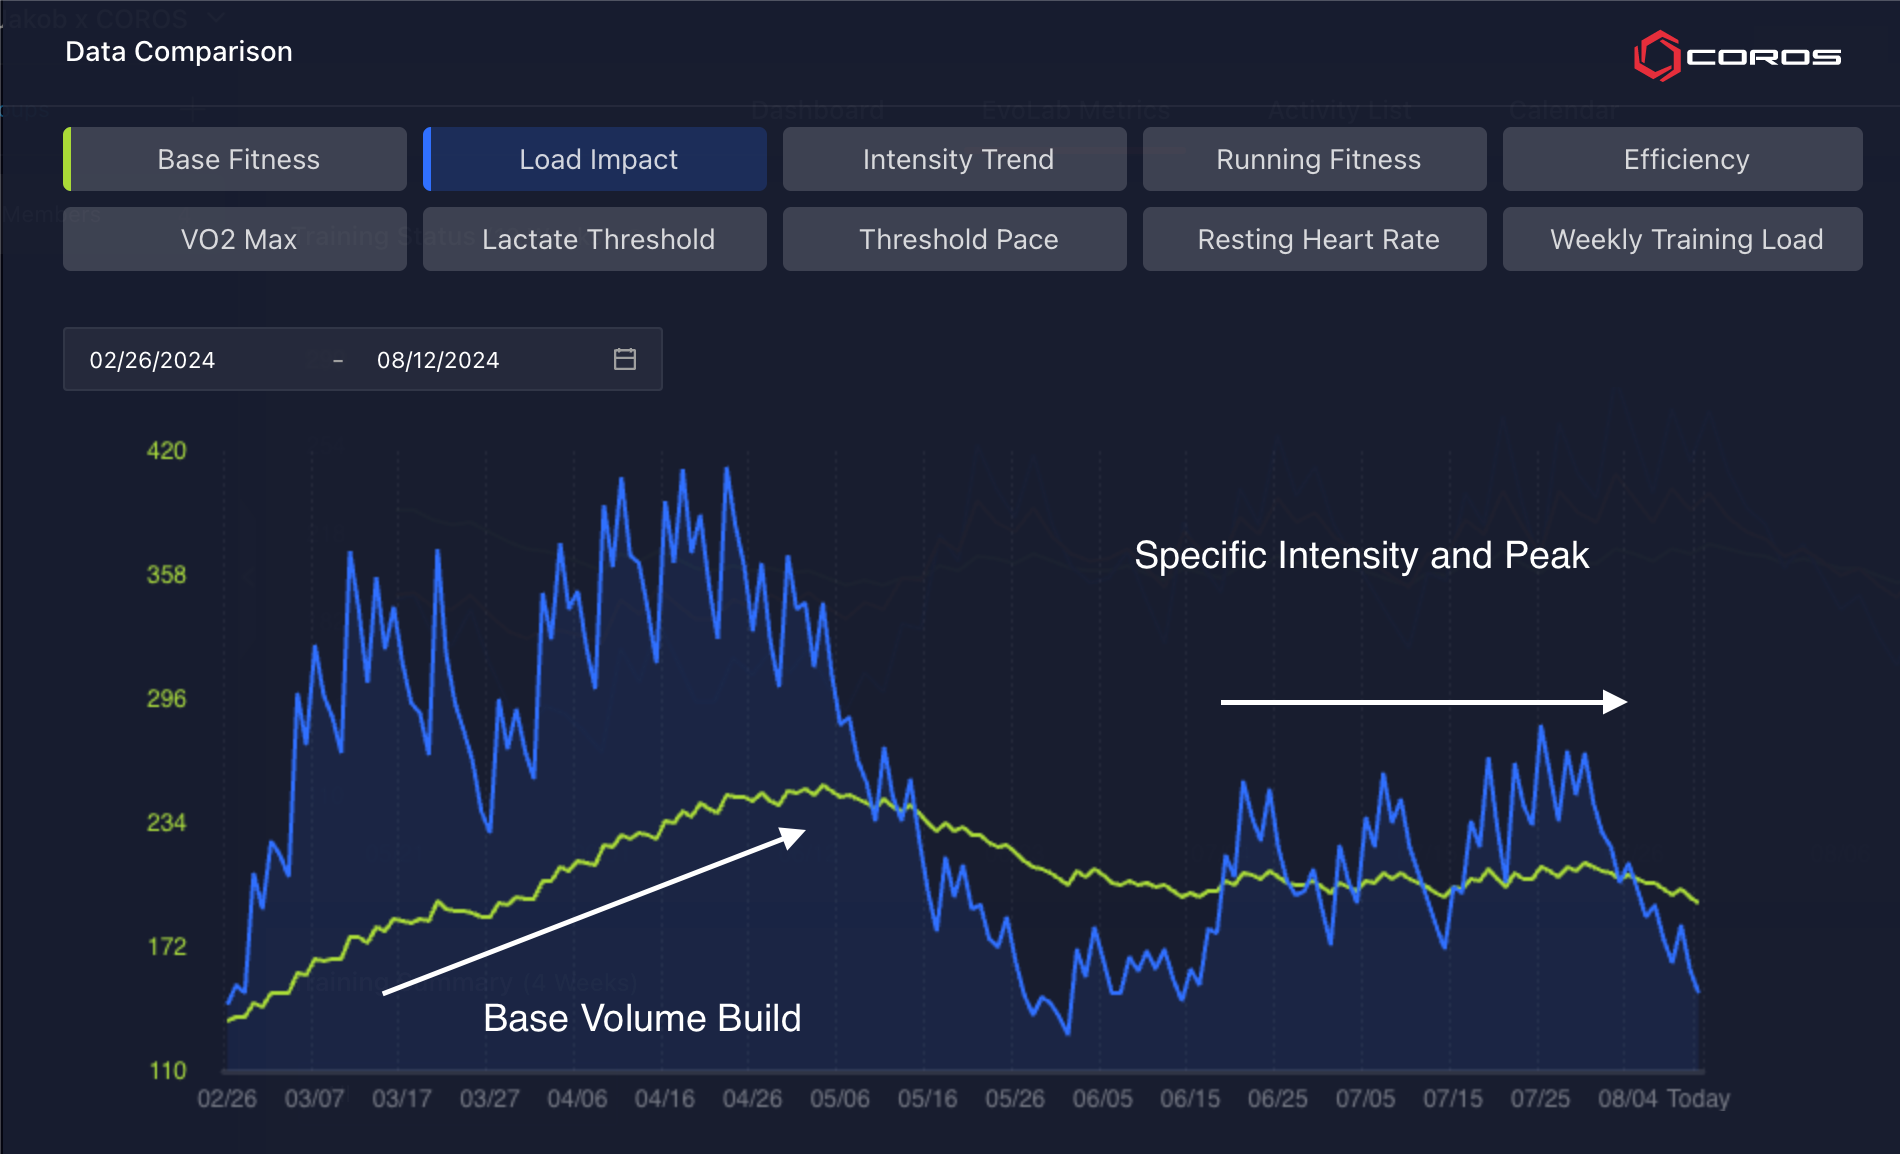This screenshot has width=1901, height=1155.
Task: Toggle the Base Fitness metric
Action: (x=238, y=159)
